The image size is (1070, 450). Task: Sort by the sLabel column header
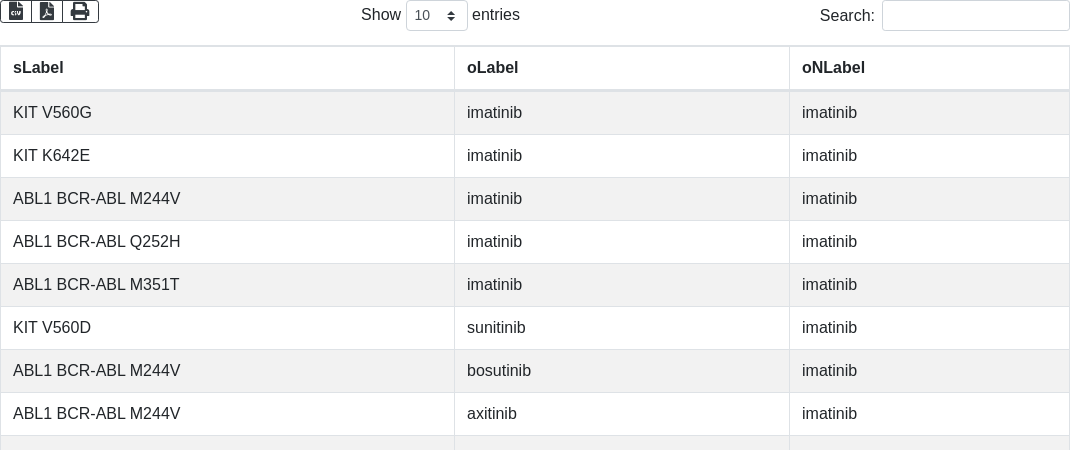(38, 68)
